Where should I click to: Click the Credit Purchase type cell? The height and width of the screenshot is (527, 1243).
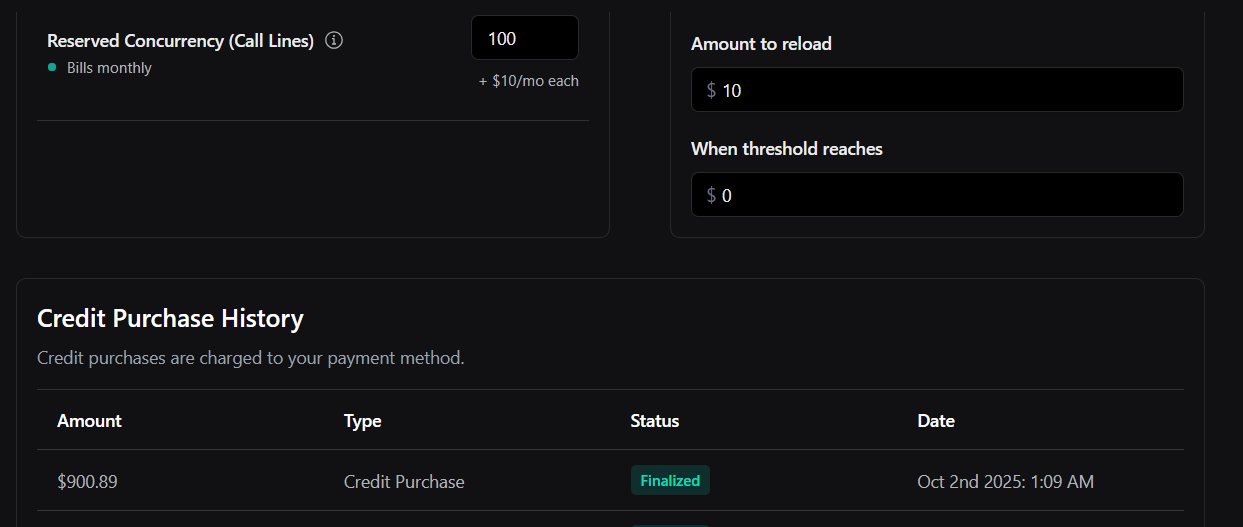(x=404, y=482)
